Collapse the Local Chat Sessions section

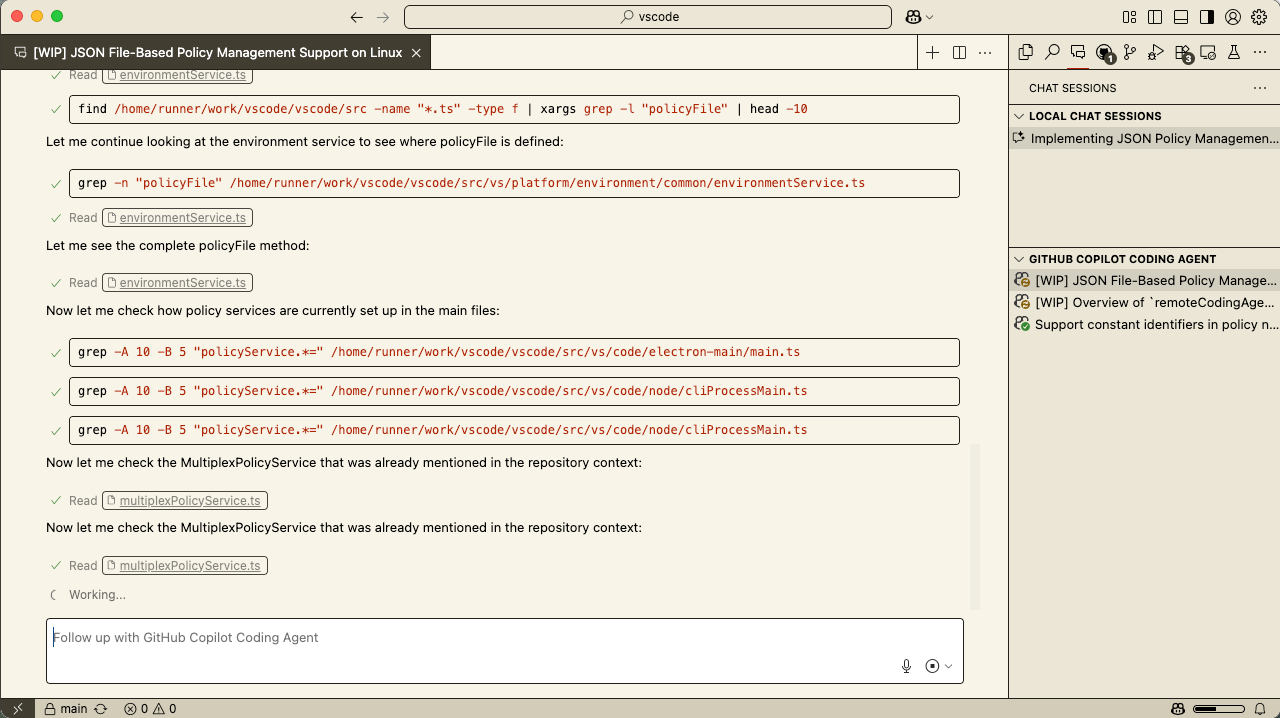1018,115
